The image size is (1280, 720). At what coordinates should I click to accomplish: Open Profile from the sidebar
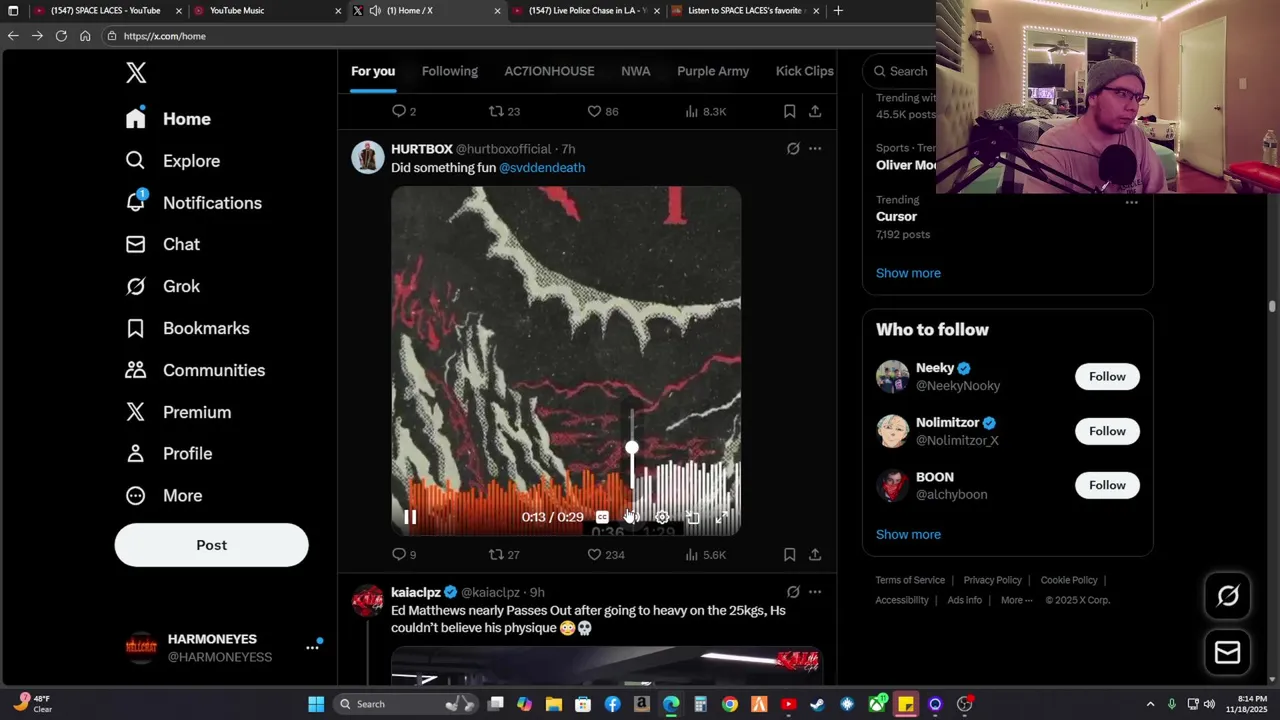coord(168,454)
